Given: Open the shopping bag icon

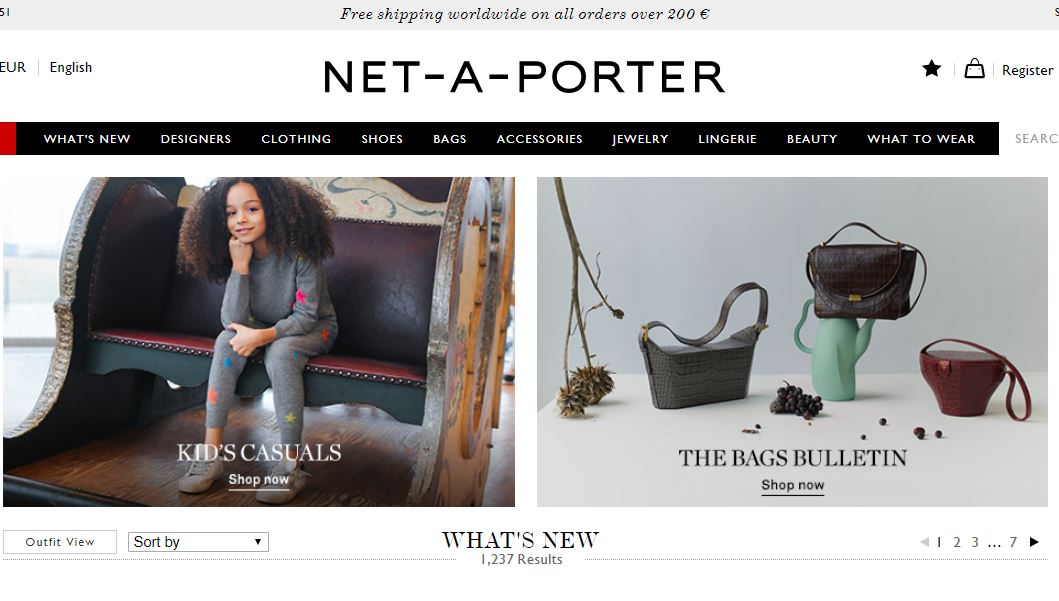Looking at the screenshot, I should pos(974,68).
